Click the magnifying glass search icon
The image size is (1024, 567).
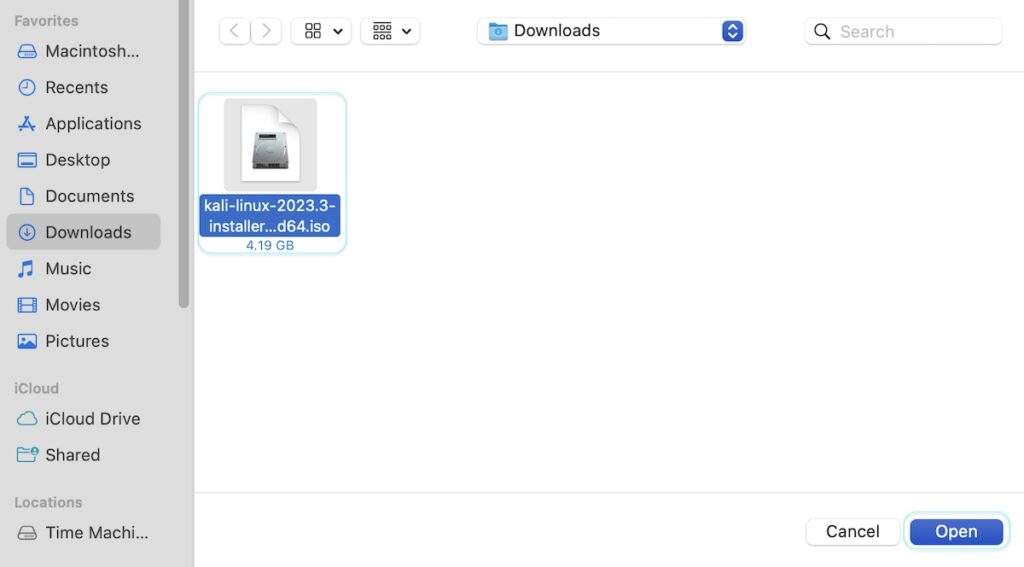coord(822,31)
